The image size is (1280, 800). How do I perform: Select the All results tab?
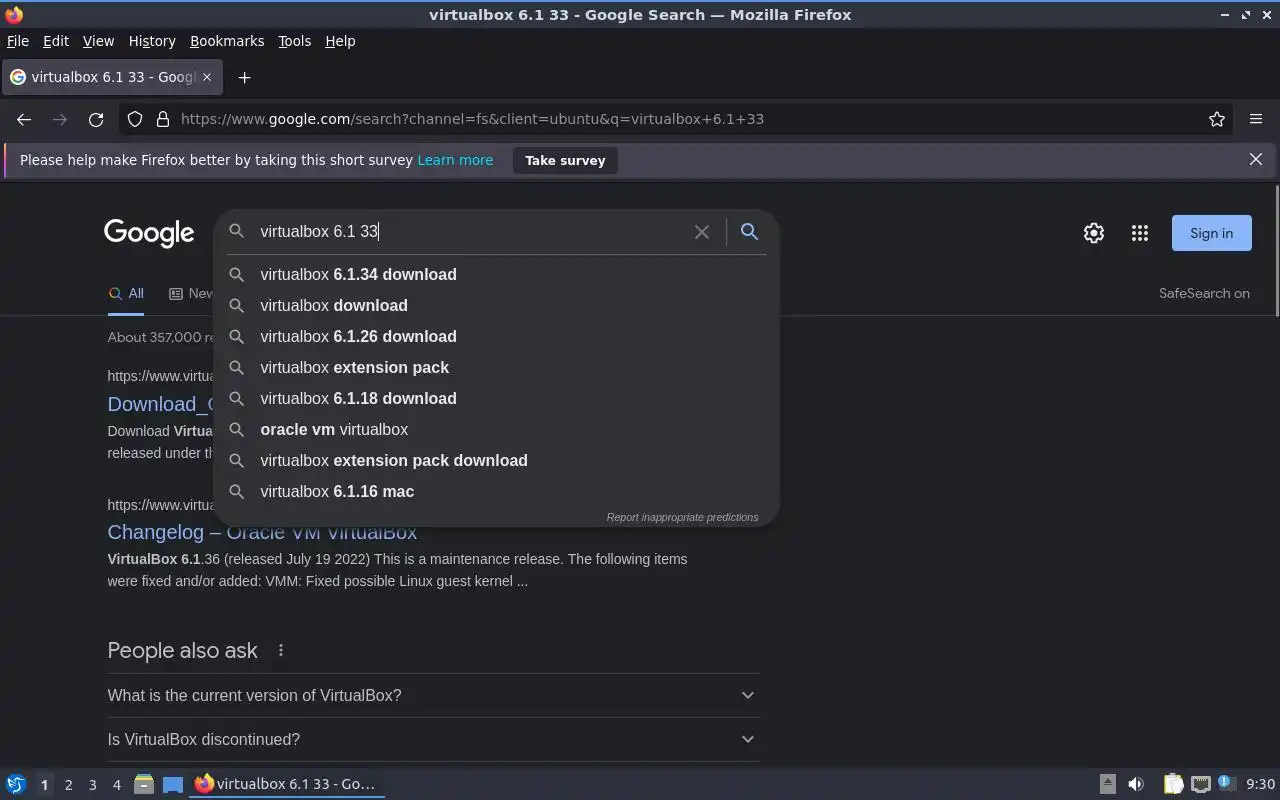[x=126, y=293]
